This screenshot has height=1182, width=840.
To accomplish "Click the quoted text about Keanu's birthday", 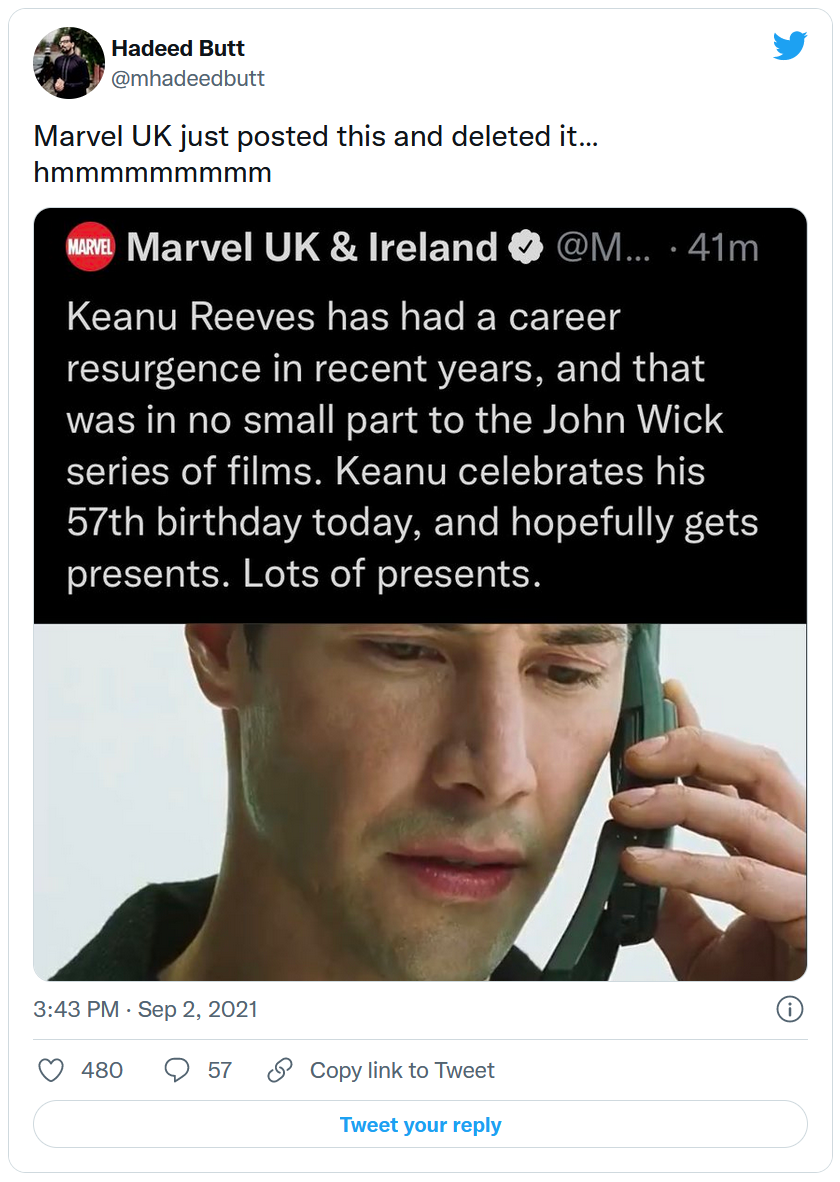I will tap(412, 444).
